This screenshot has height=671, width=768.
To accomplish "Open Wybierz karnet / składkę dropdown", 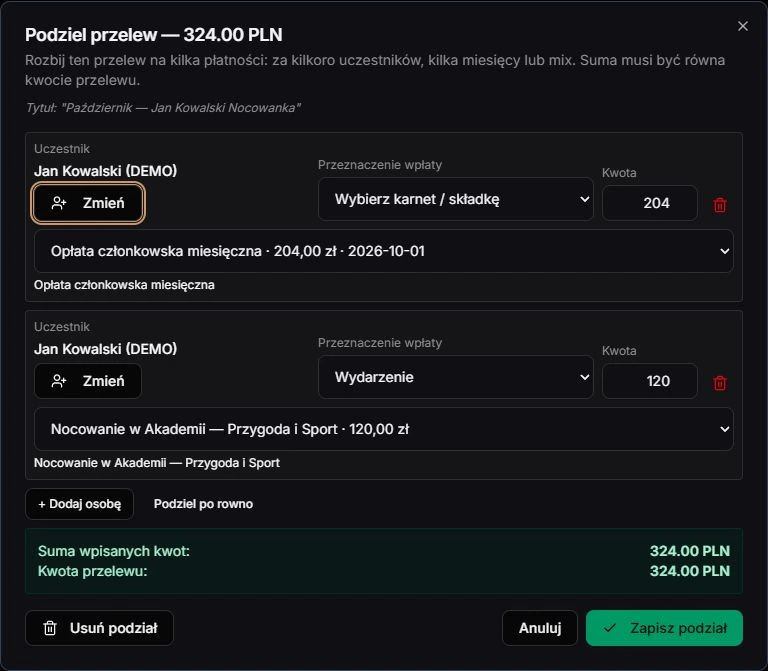I will pos(456,199).
